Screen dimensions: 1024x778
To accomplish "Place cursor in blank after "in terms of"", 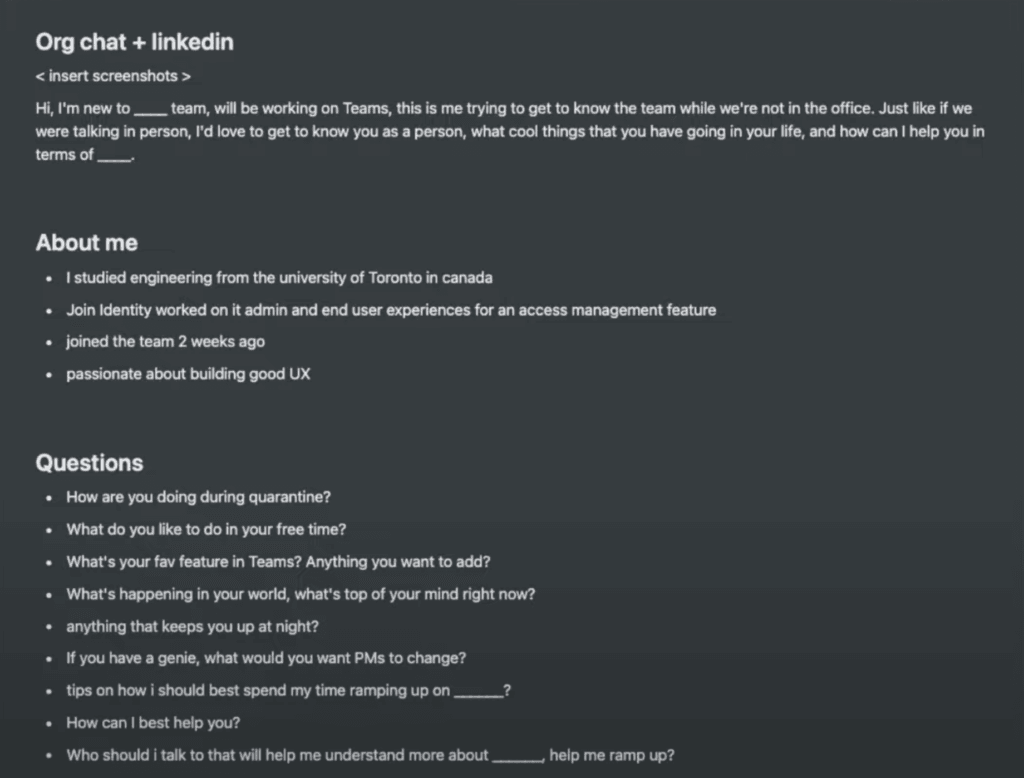I will coord(114,156).
